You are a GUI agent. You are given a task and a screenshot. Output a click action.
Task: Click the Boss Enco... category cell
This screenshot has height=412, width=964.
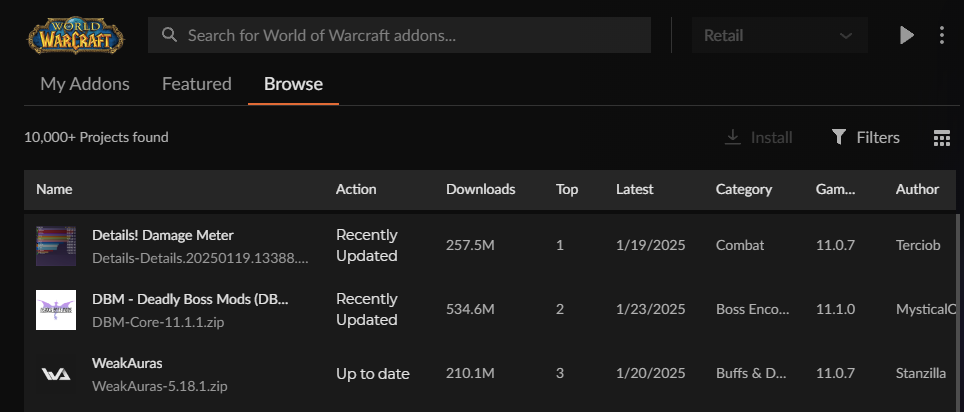753,309
